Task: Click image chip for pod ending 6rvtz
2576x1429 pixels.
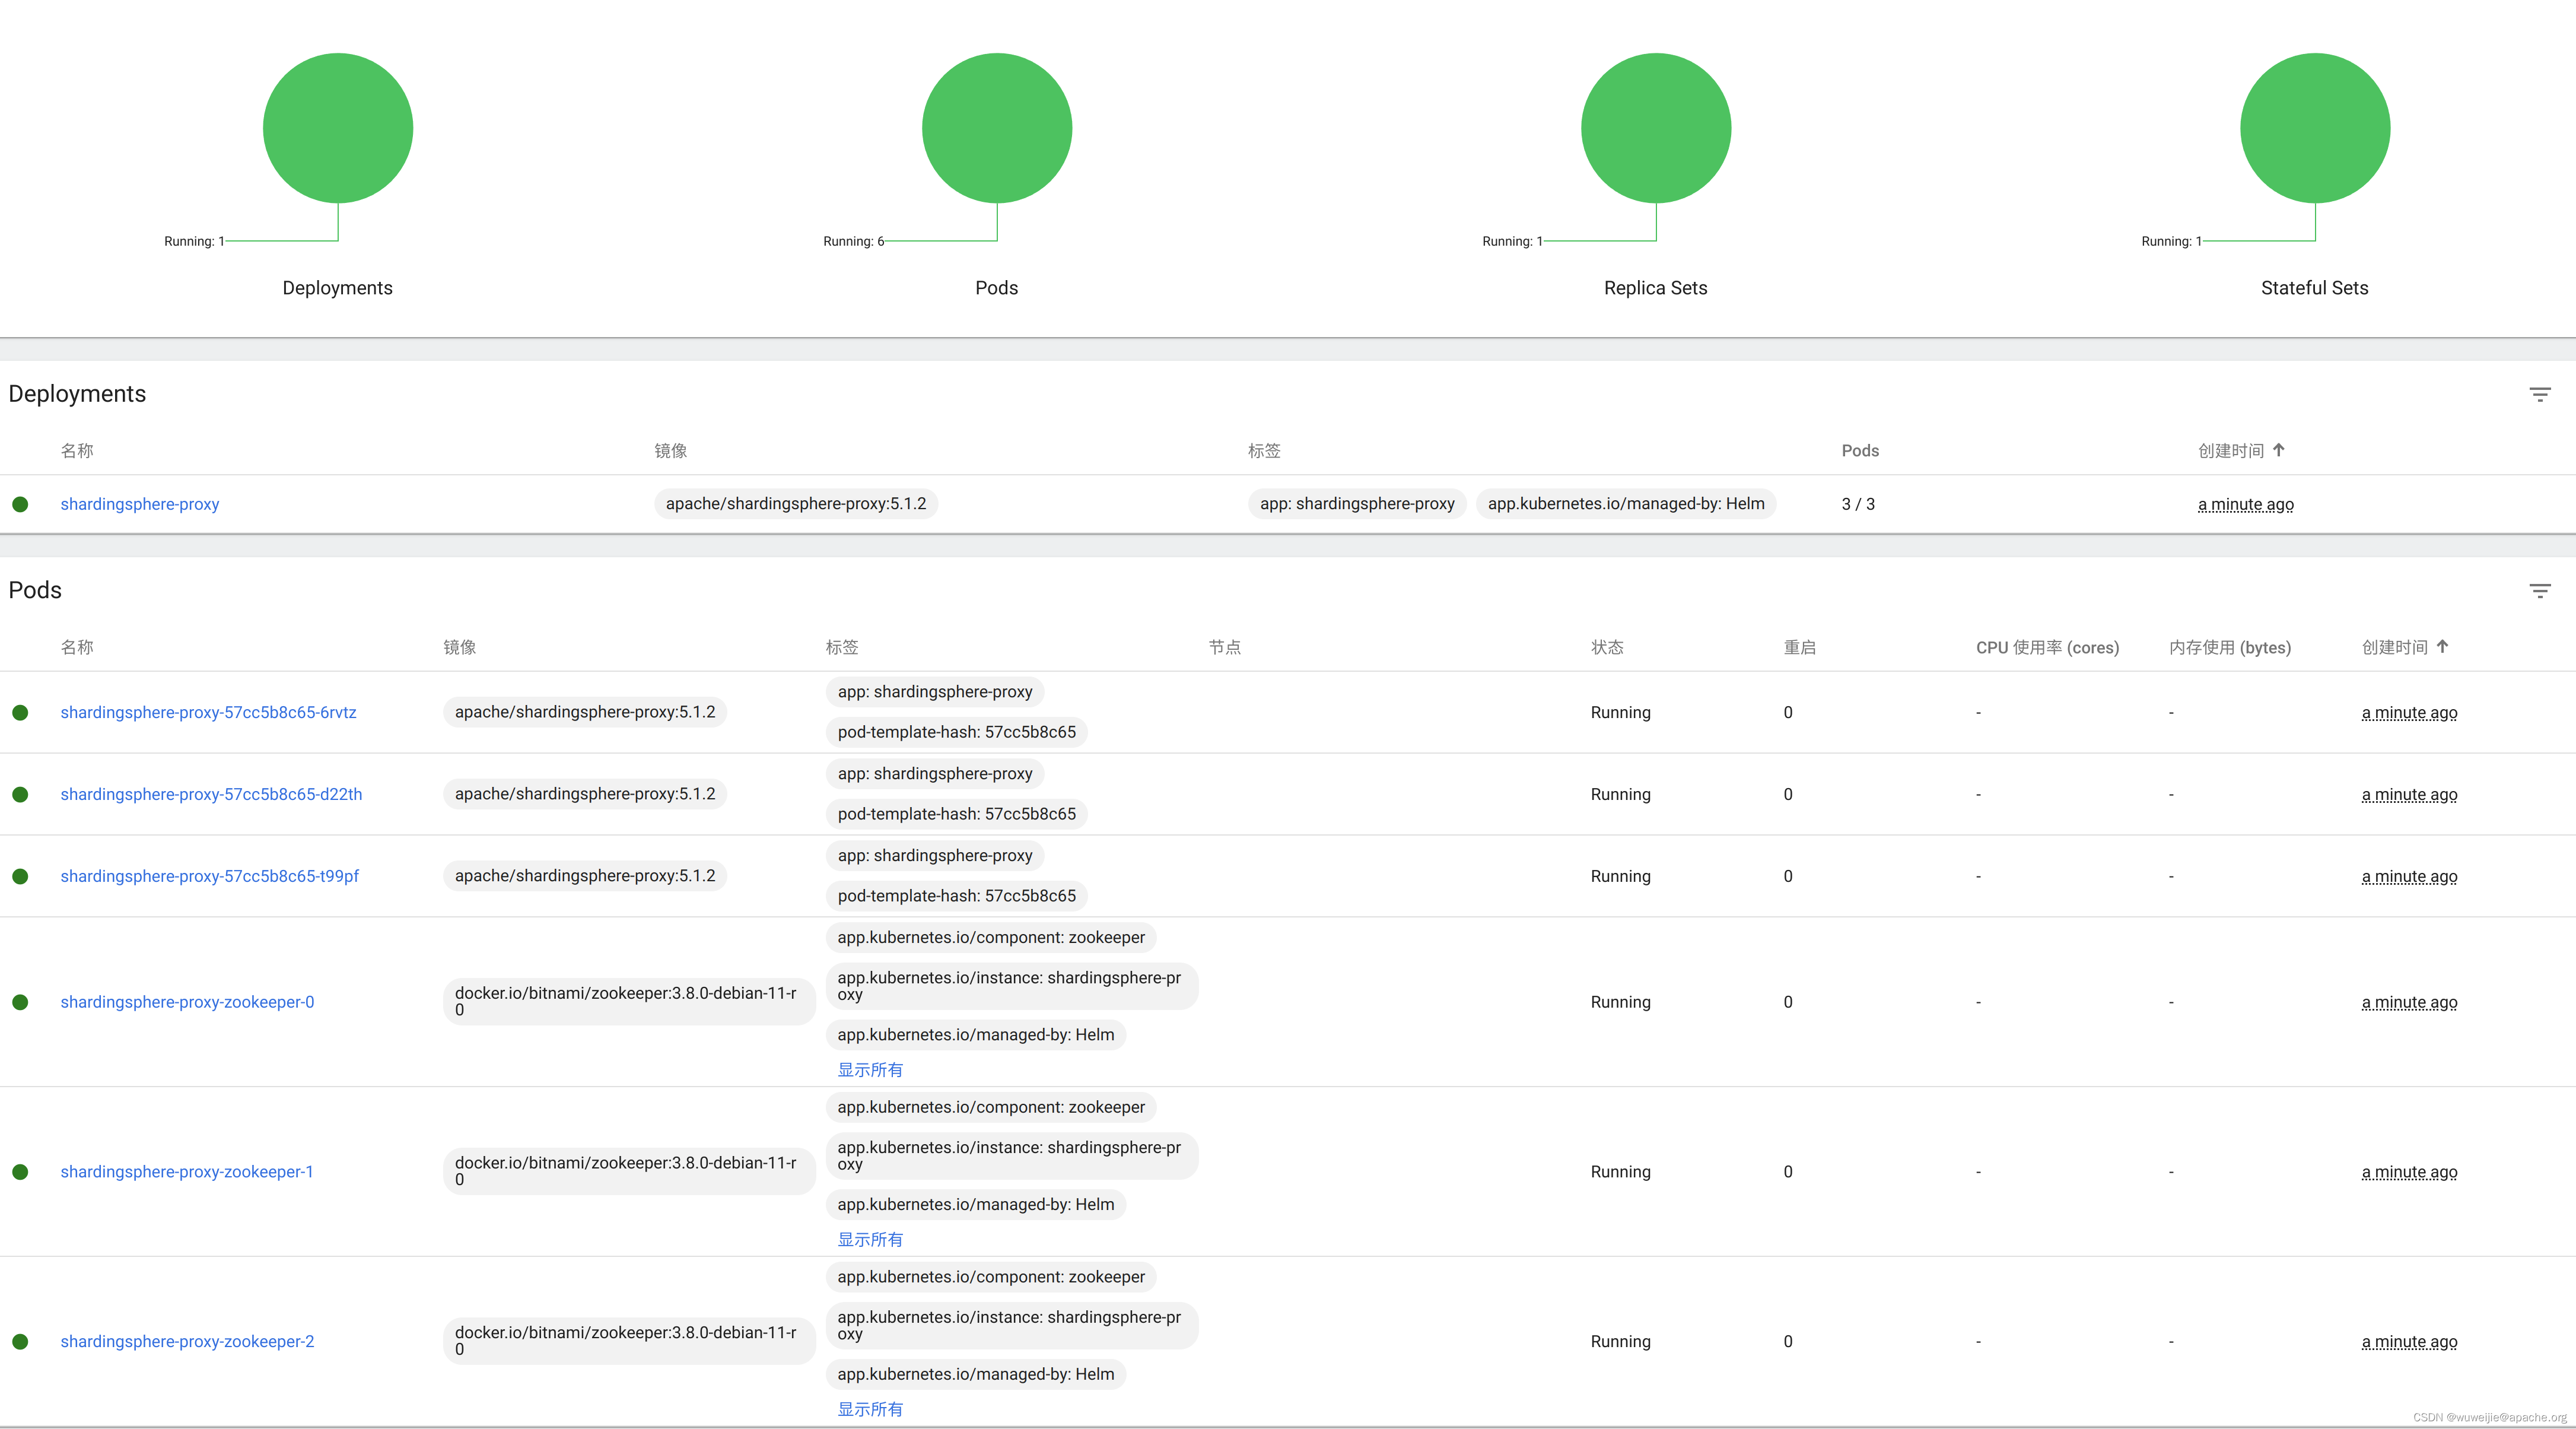Action: pyautogui.click(x=585, y=712)
